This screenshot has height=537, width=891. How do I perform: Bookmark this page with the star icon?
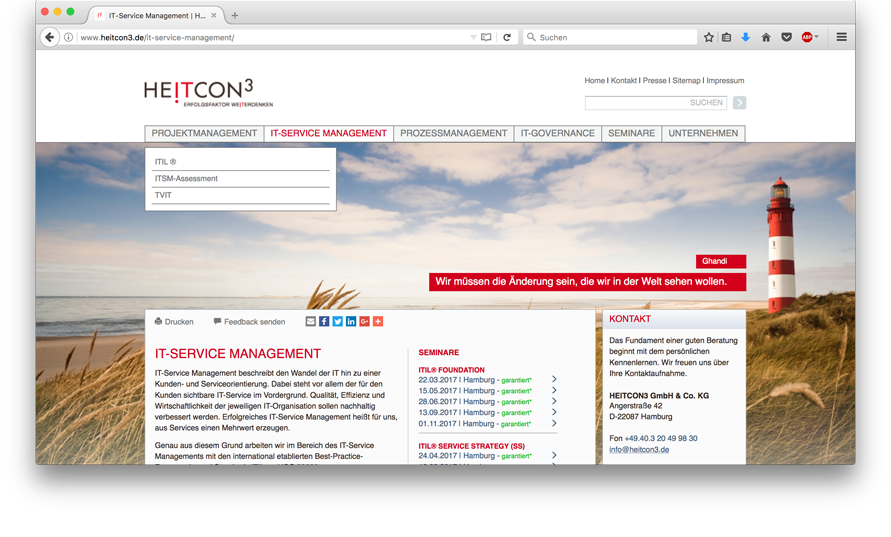[709, 38]
